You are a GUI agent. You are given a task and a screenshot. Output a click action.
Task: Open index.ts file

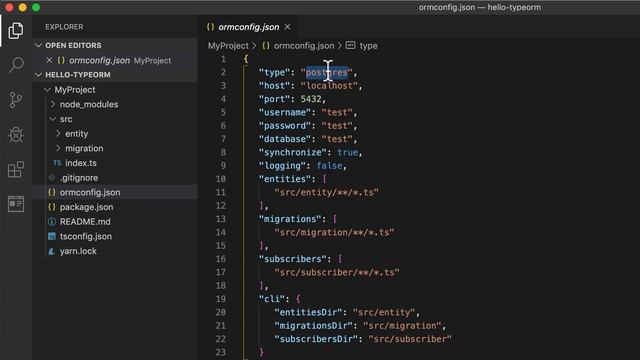point(81,163)
